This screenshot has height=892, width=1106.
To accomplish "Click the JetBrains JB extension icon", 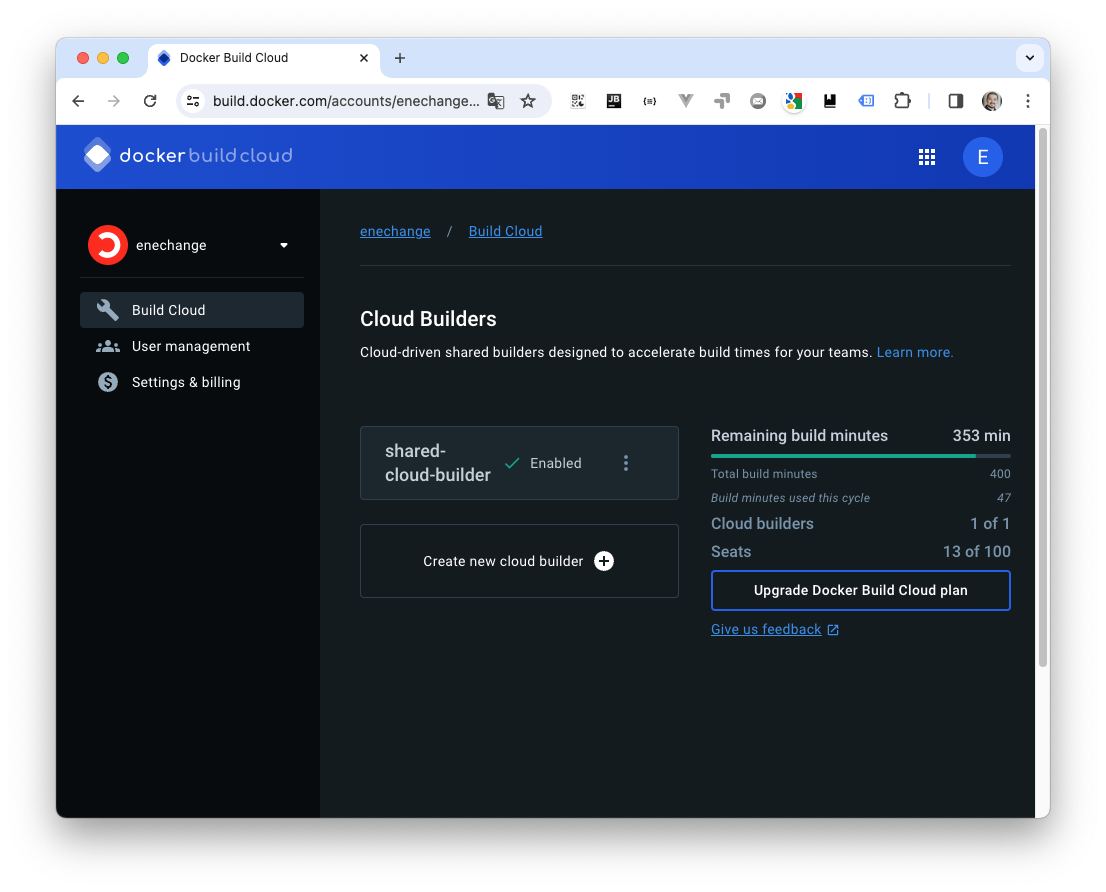I will [x=614, y=101].
